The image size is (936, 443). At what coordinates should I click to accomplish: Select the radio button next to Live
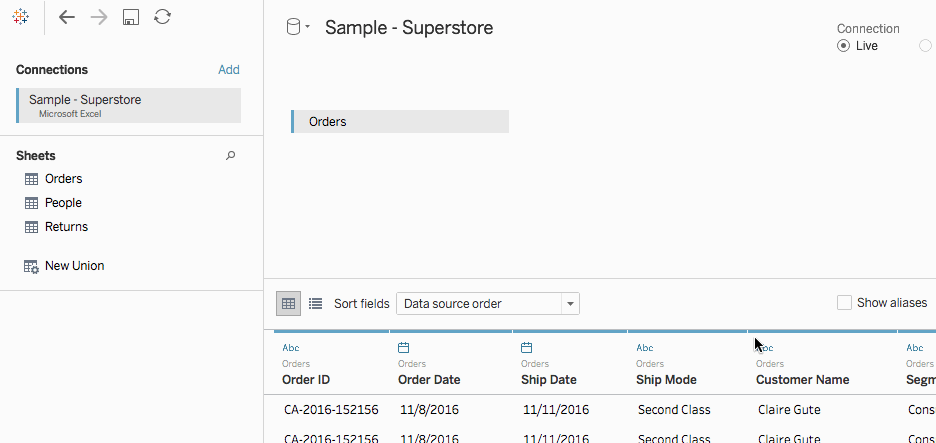[925, 46]
